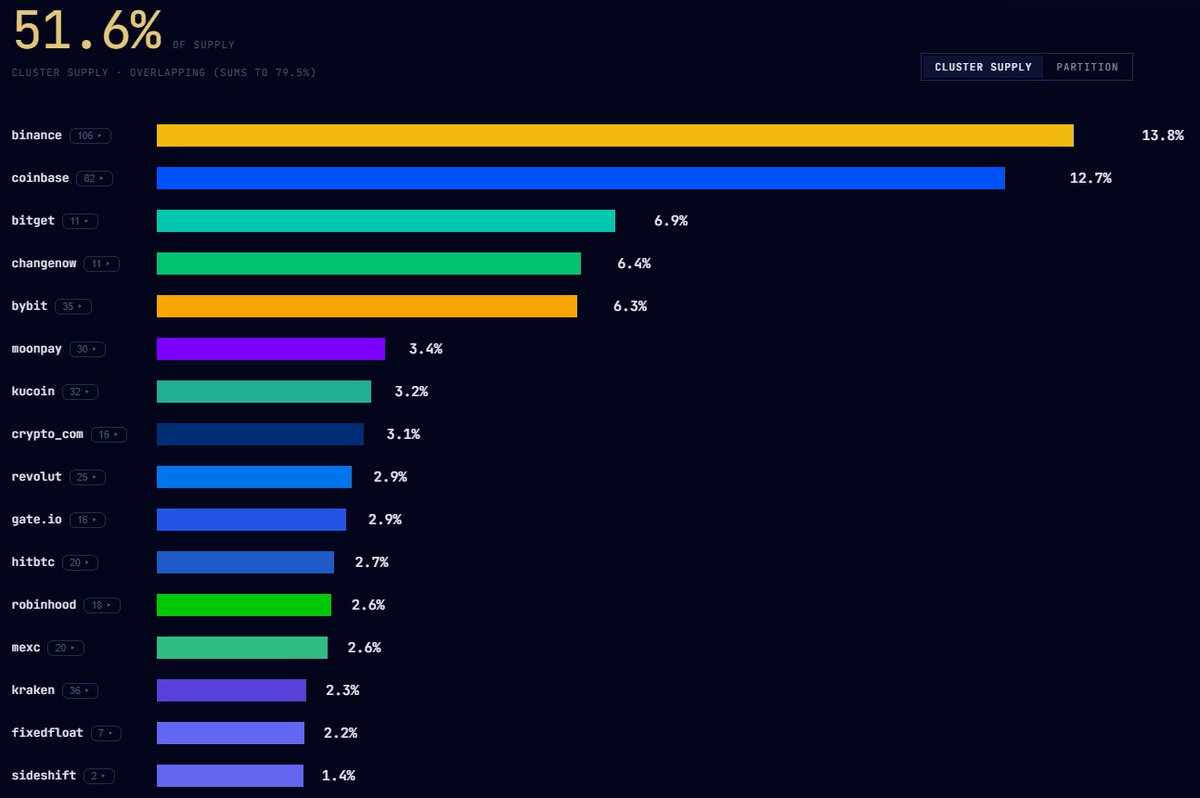Expand the hitbtc 20 count badge
The width and height of the screenshot is (1200, 798).
point(80,563)
